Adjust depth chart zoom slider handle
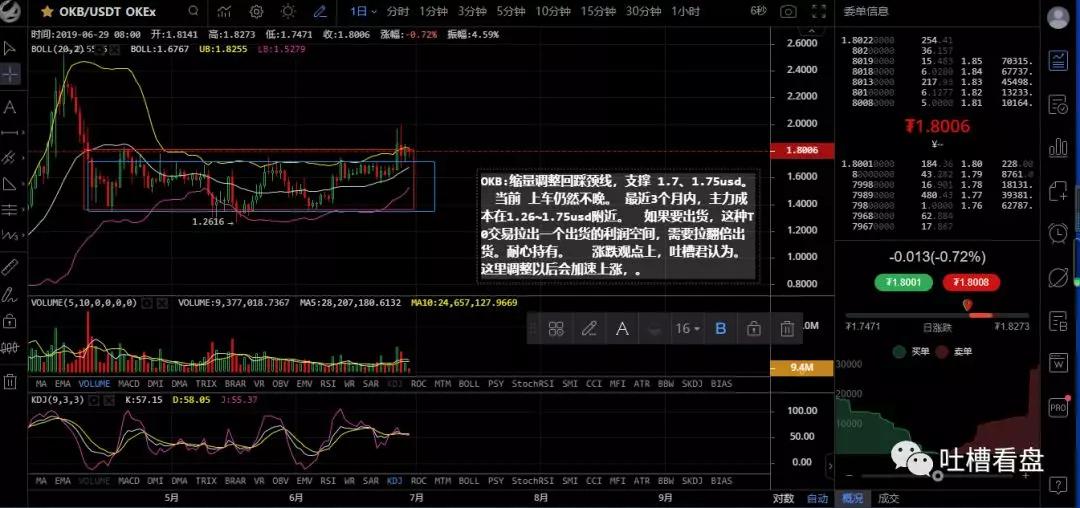Screen dimensions: 1080x508 pyautogui.click(x=937, y=476)
